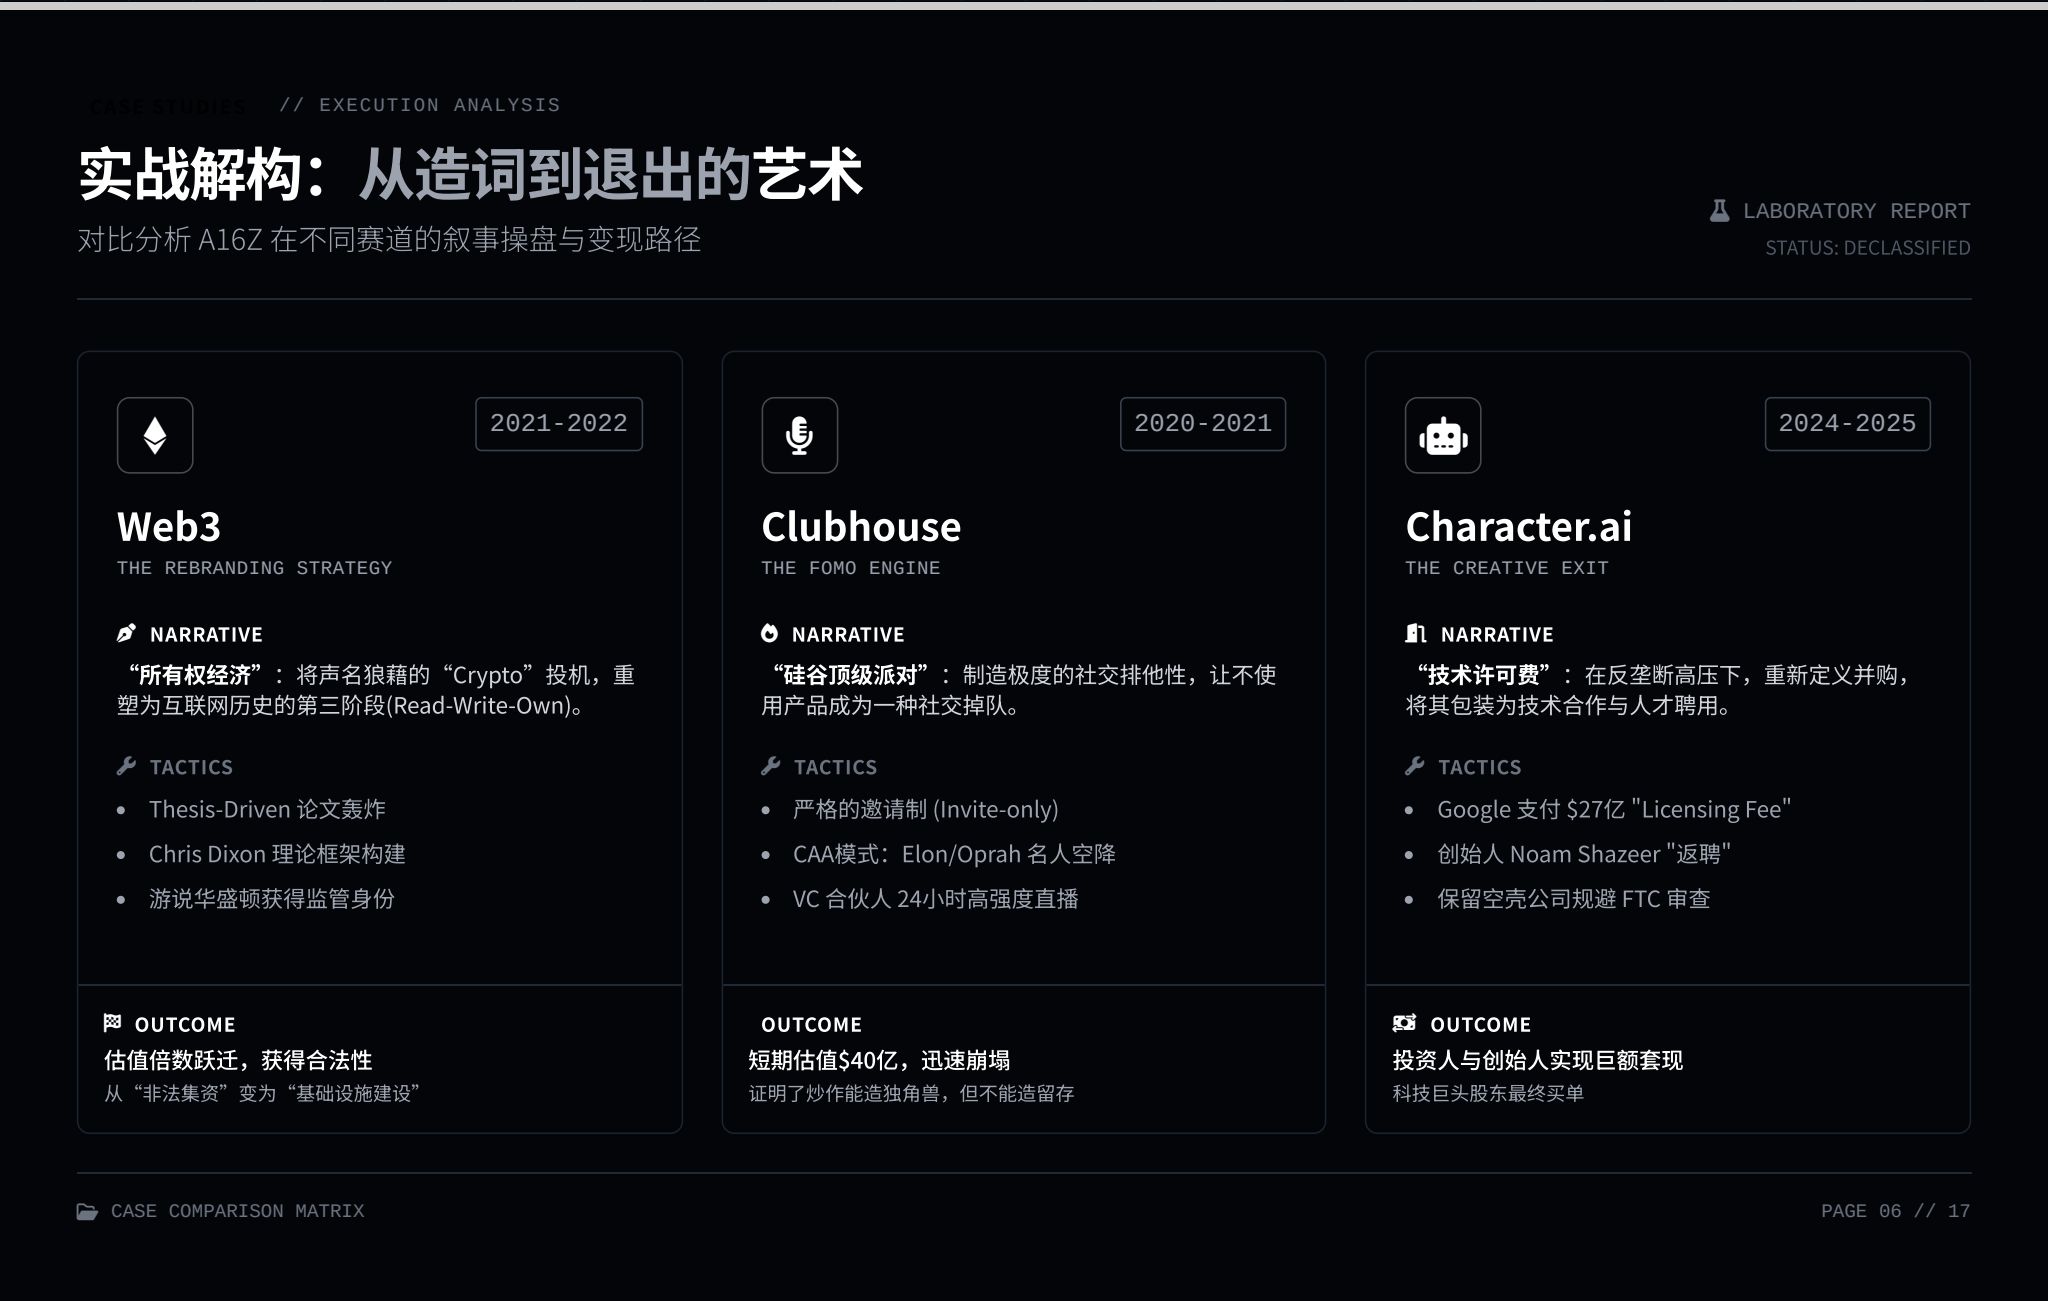Viewport: 2048px width, 1301px height.
Task: Click the open folder icon in footer
Action: tap(88, 1211)
